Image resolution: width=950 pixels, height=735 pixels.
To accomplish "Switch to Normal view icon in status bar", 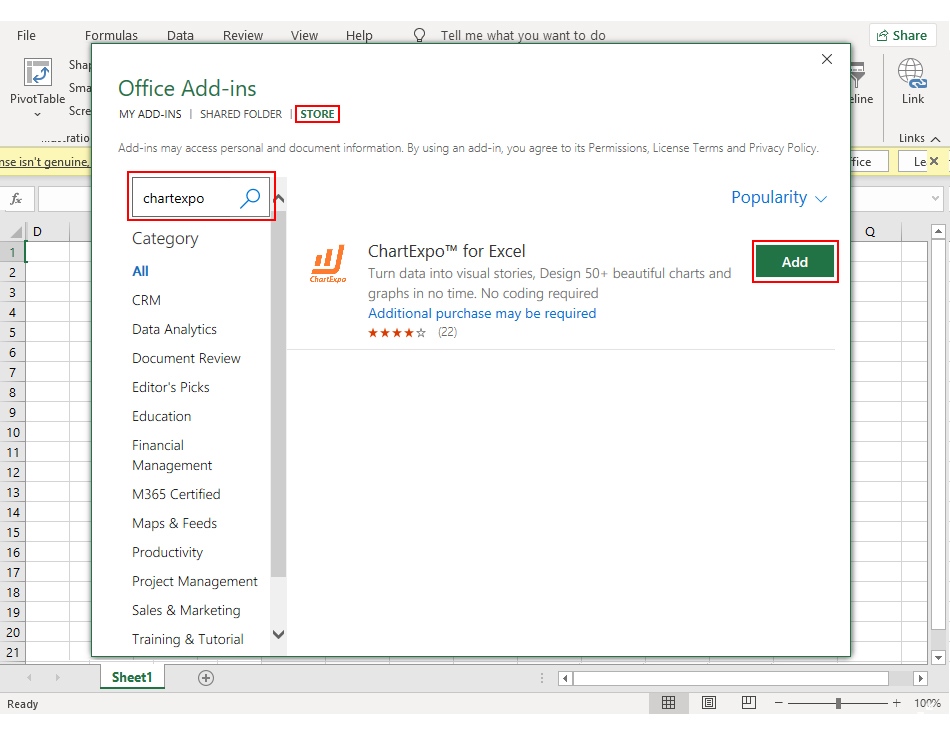I will pyautogui.click(x=668, y=703).
